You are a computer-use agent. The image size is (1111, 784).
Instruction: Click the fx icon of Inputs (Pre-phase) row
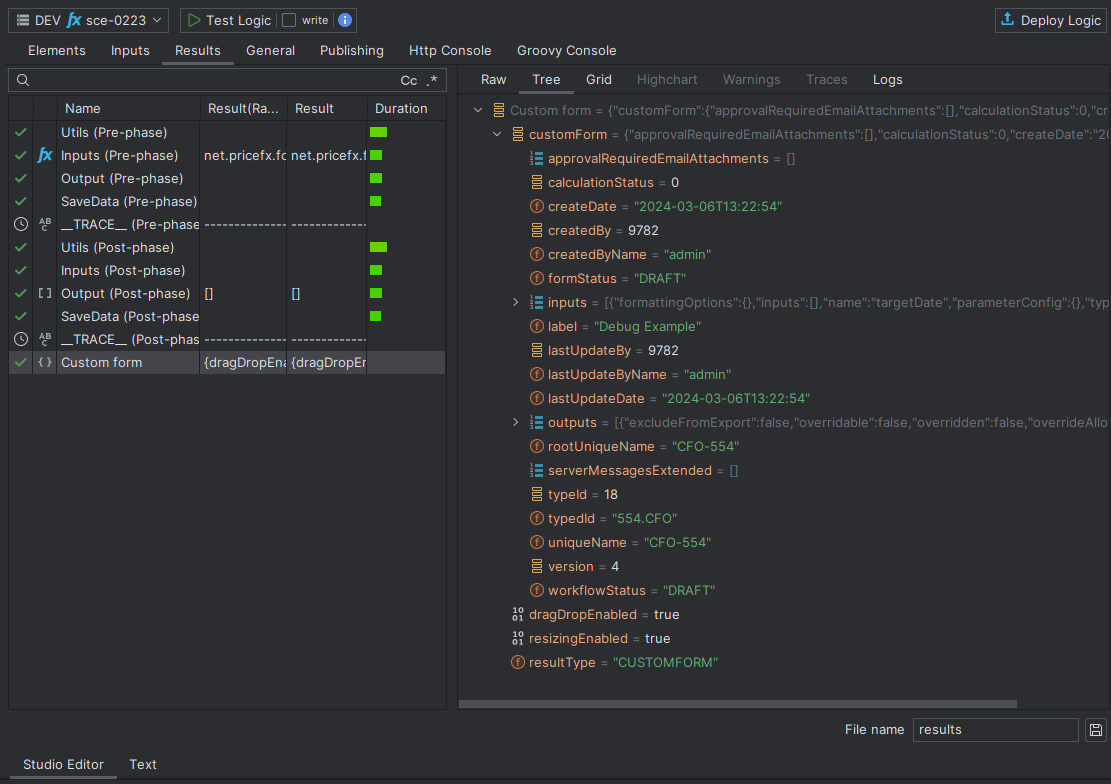tap(45, 155)
